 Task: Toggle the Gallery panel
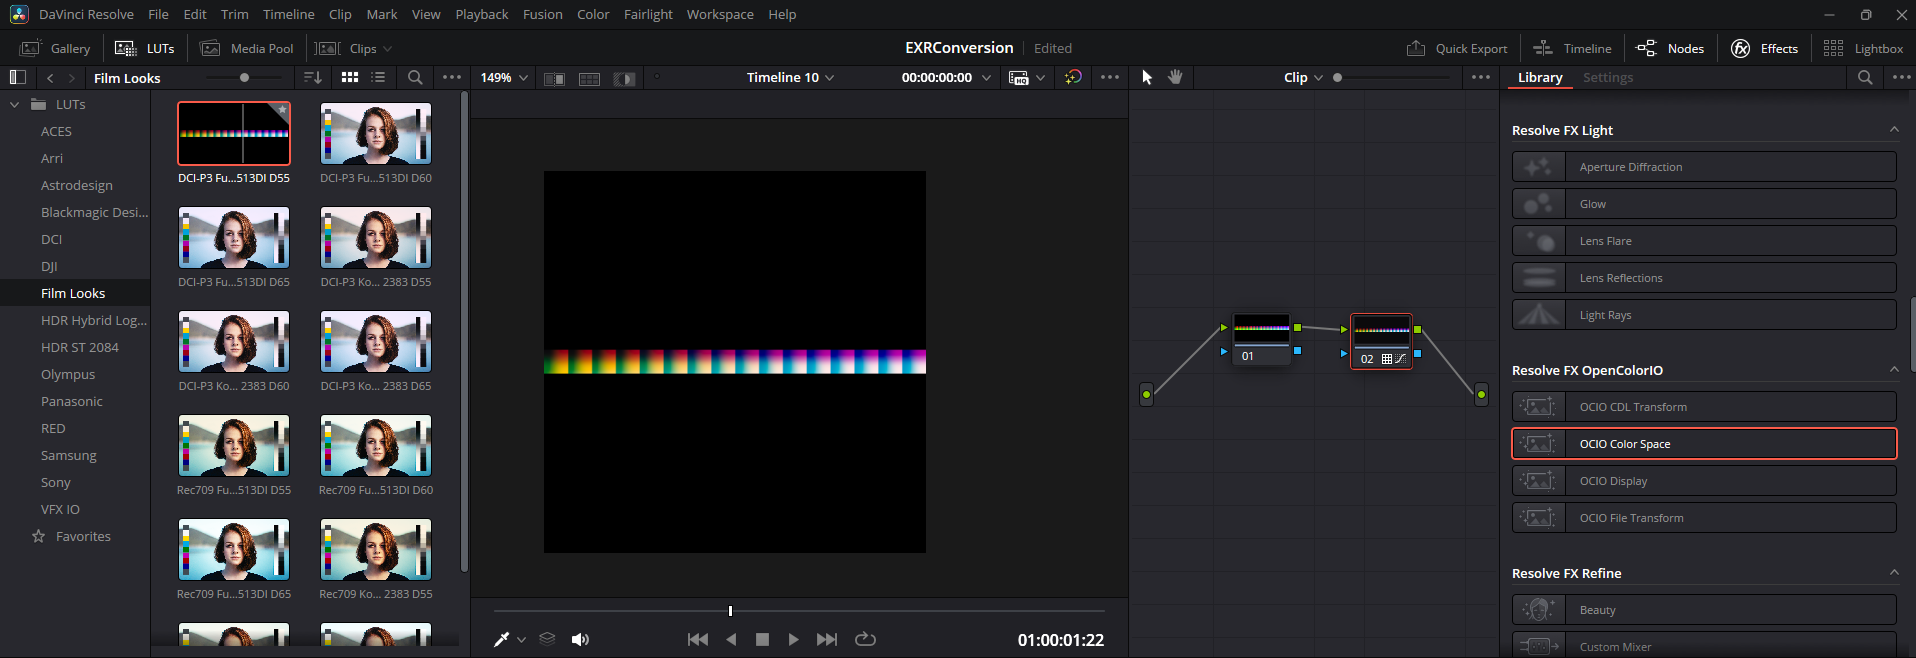tap(56, 48)
